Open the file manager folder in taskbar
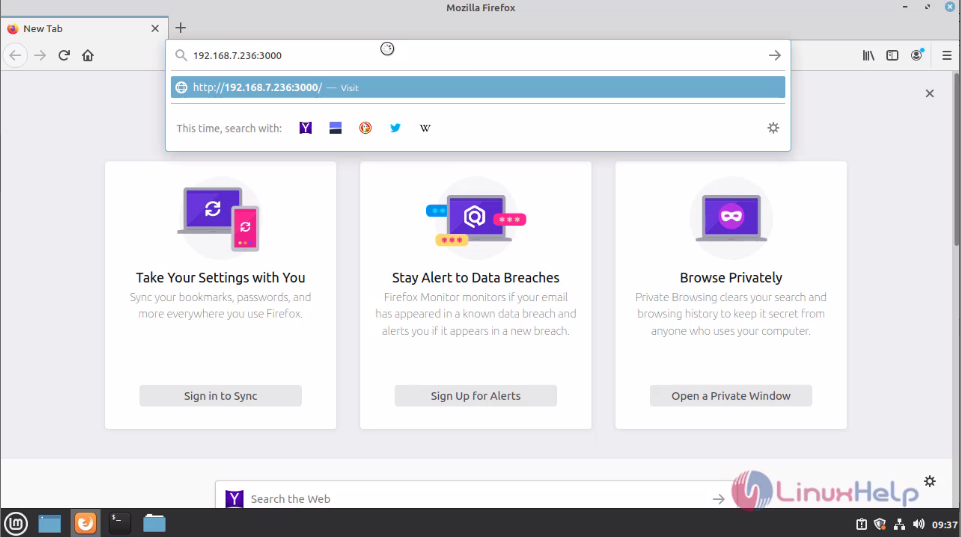 pos(154,523)
